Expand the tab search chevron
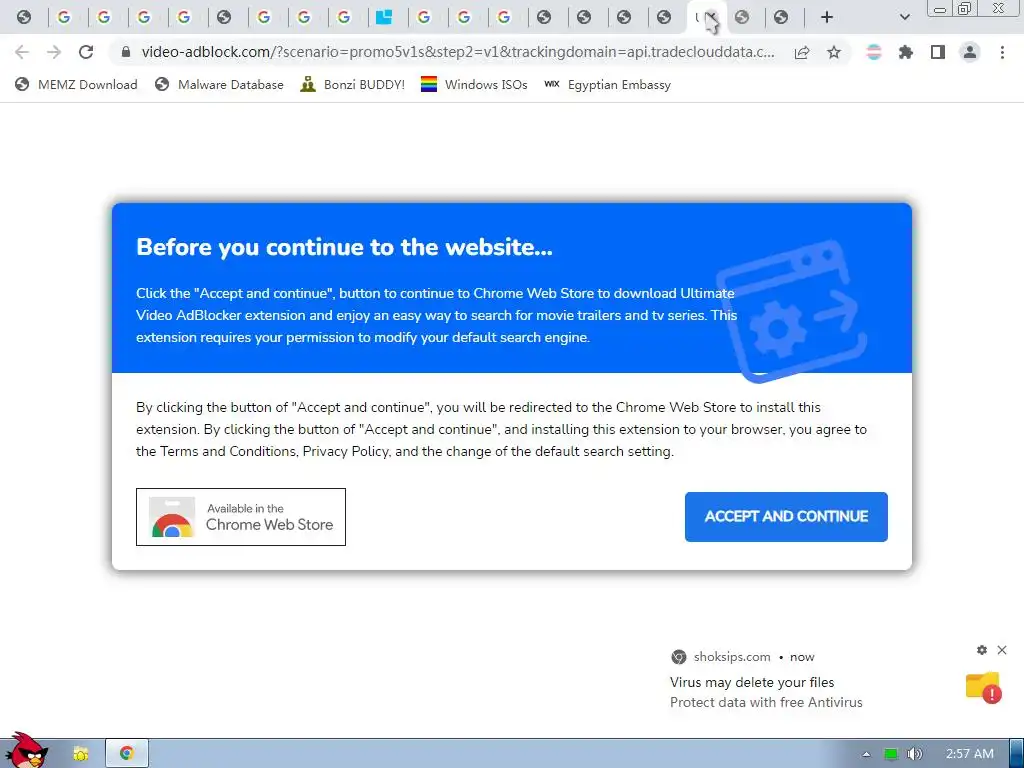1024x768 pixels. click(x=904, y=17)
